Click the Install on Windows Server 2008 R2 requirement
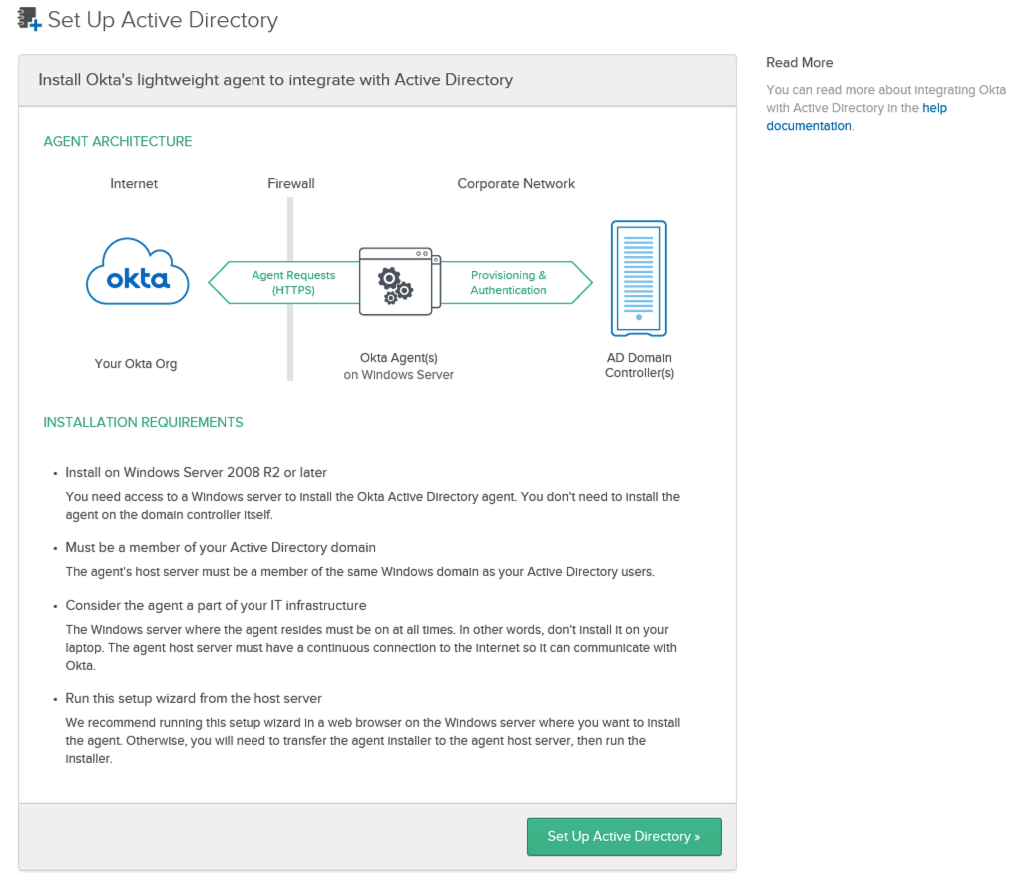Image resolution: width=1027 pixels, height=874 pixels. [x=196, y=472]
